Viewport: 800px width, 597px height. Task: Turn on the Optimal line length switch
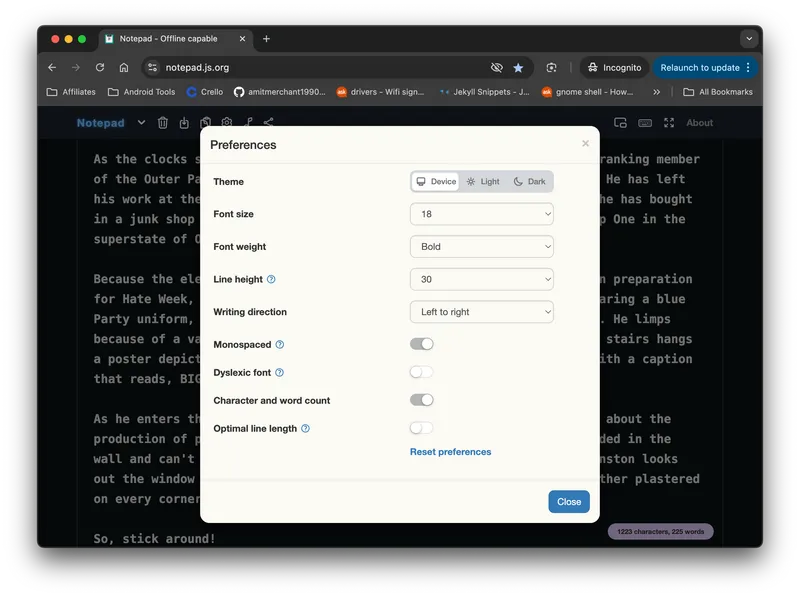[x=421, y=428]
